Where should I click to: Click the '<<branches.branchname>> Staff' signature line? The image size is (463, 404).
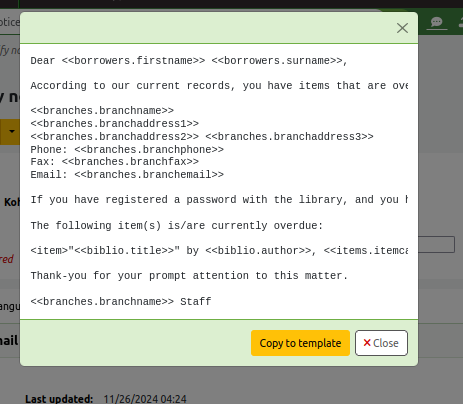pos(121,301)
